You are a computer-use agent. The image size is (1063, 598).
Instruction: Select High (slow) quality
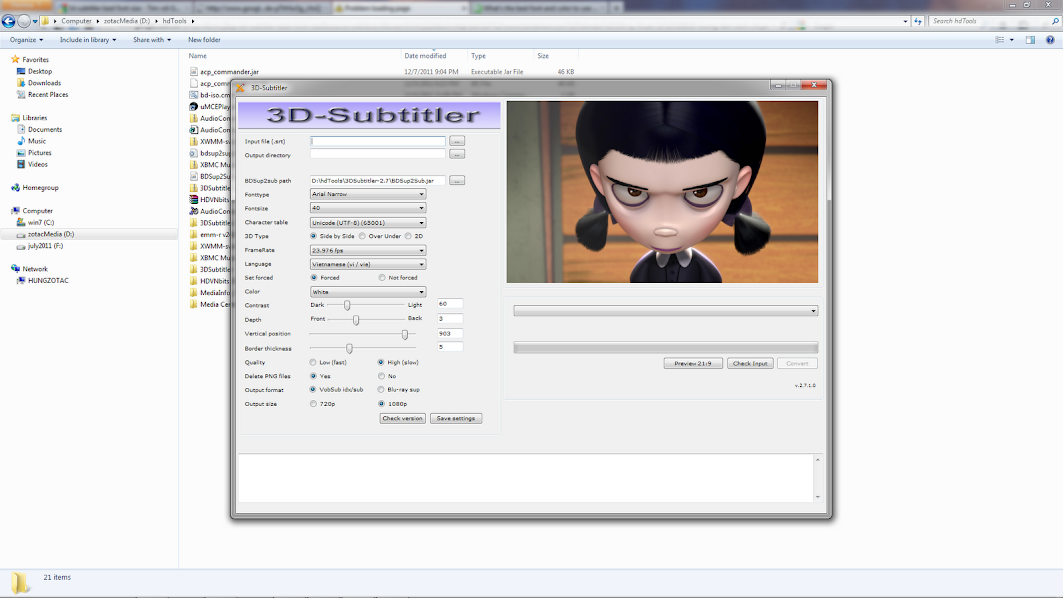pyautogui.click(x=381, y=362)
